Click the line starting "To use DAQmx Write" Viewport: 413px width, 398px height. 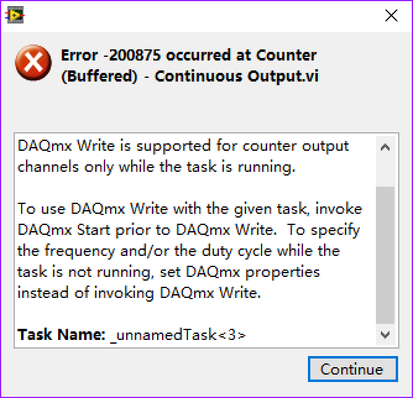pyautogui.click(x=190, y=209)
